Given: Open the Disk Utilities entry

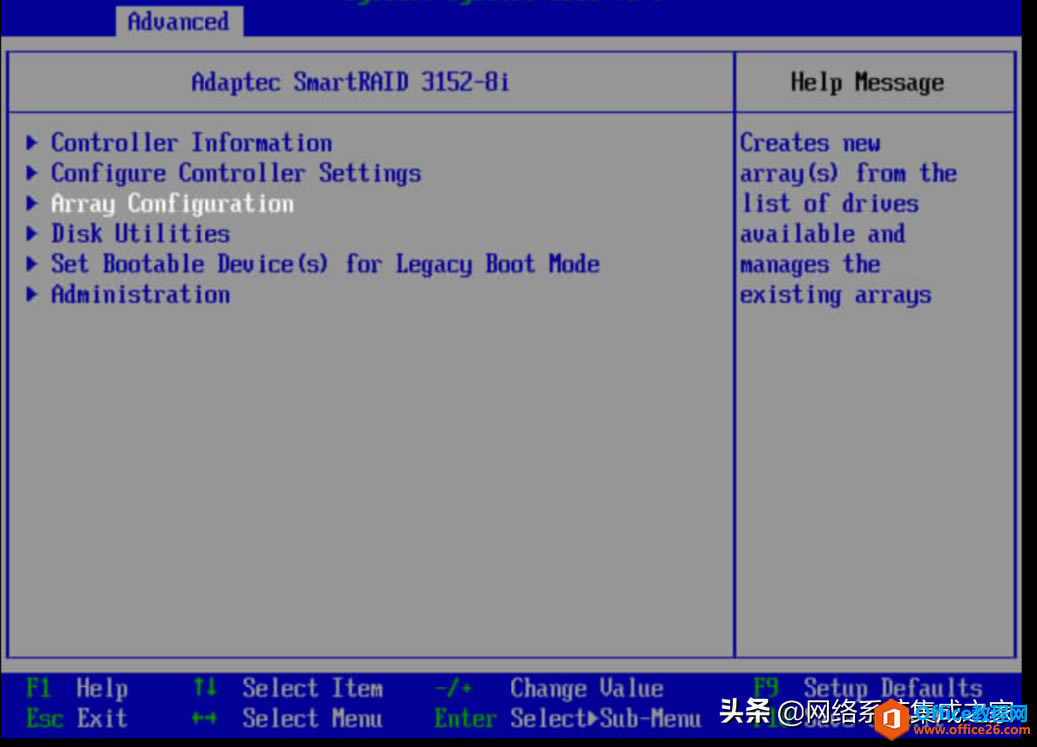Looking at the screenshot, I should point(141,233).
